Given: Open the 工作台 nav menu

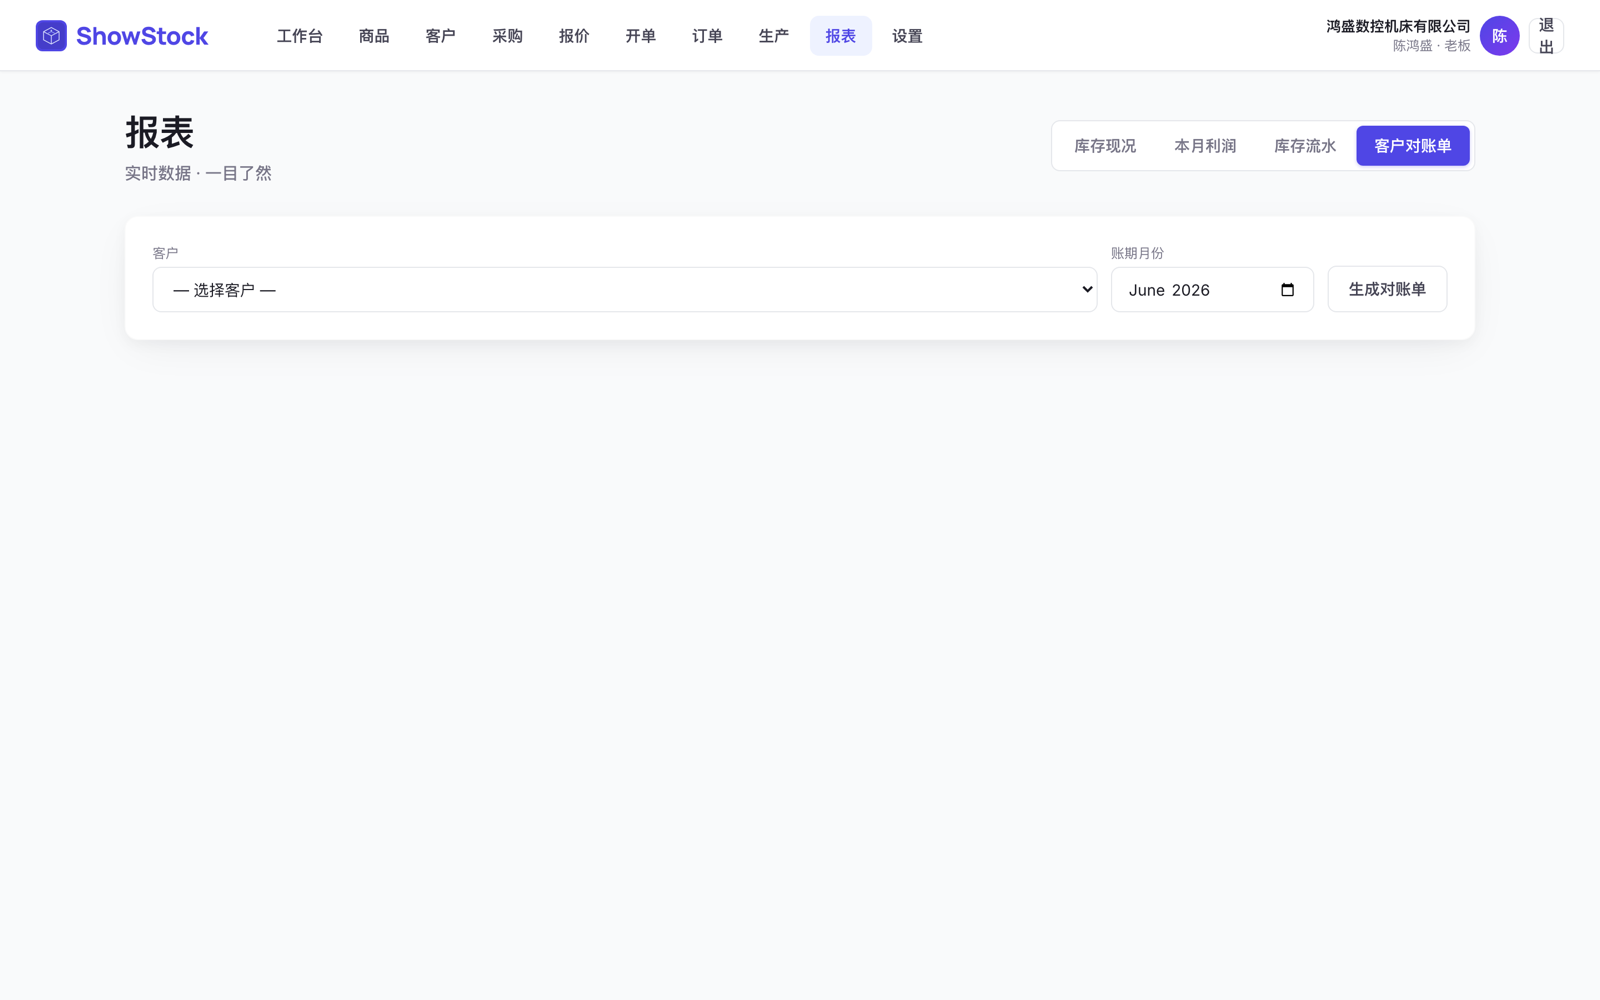Looking at the screenshot, I should [300, 36].
